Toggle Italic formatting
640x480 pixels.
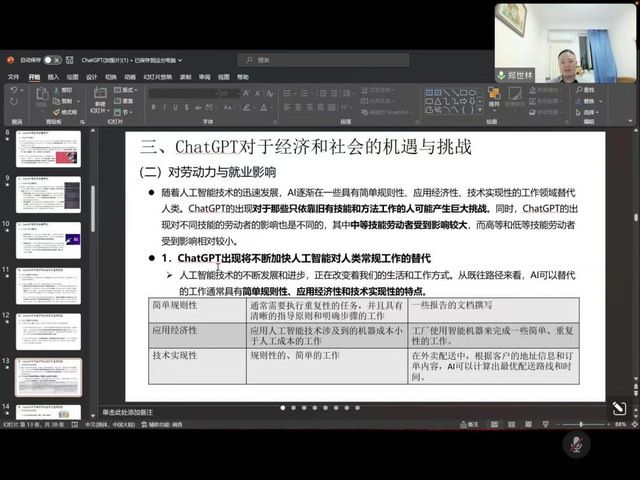pos(164,107)
